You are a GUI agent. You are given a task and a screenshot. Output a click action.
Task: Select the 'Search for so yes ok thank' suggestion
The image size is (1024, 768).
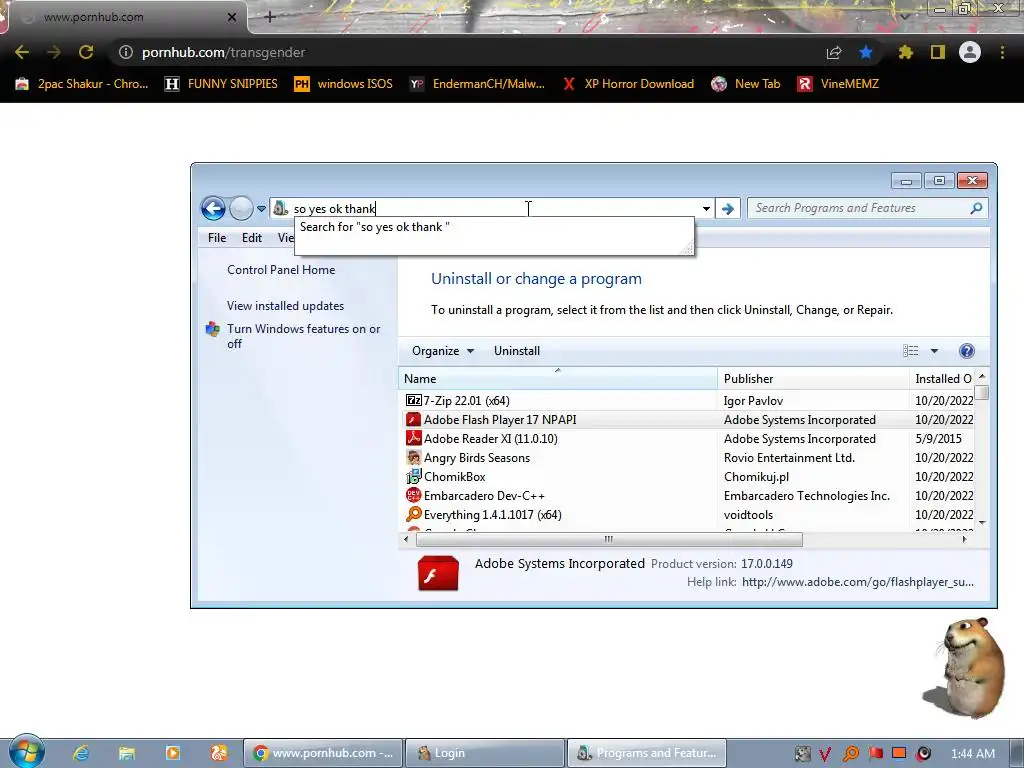point(494,227)
